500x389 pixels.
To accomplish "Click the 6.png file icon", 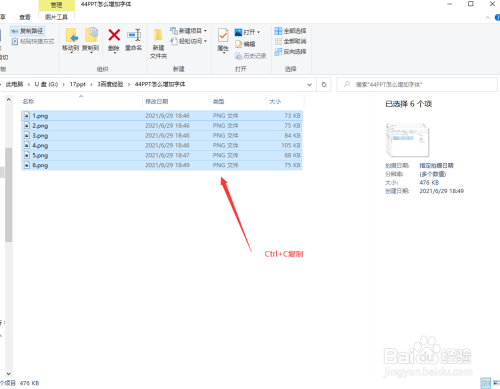I will tap(27, 165).
